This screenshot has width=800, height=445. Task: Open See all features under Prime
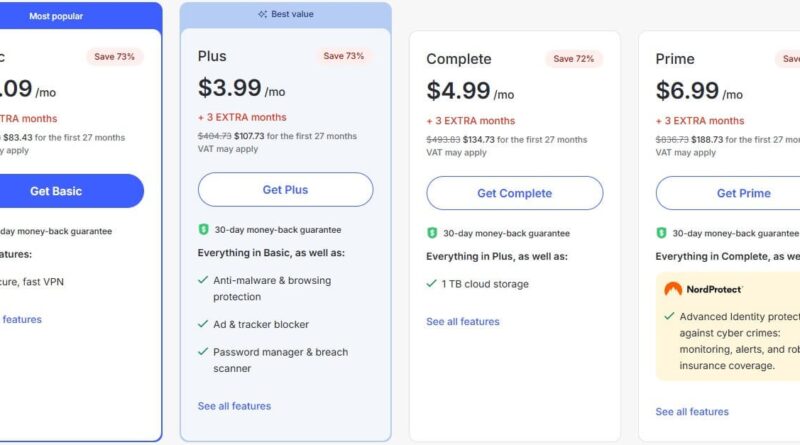[692, 411]
